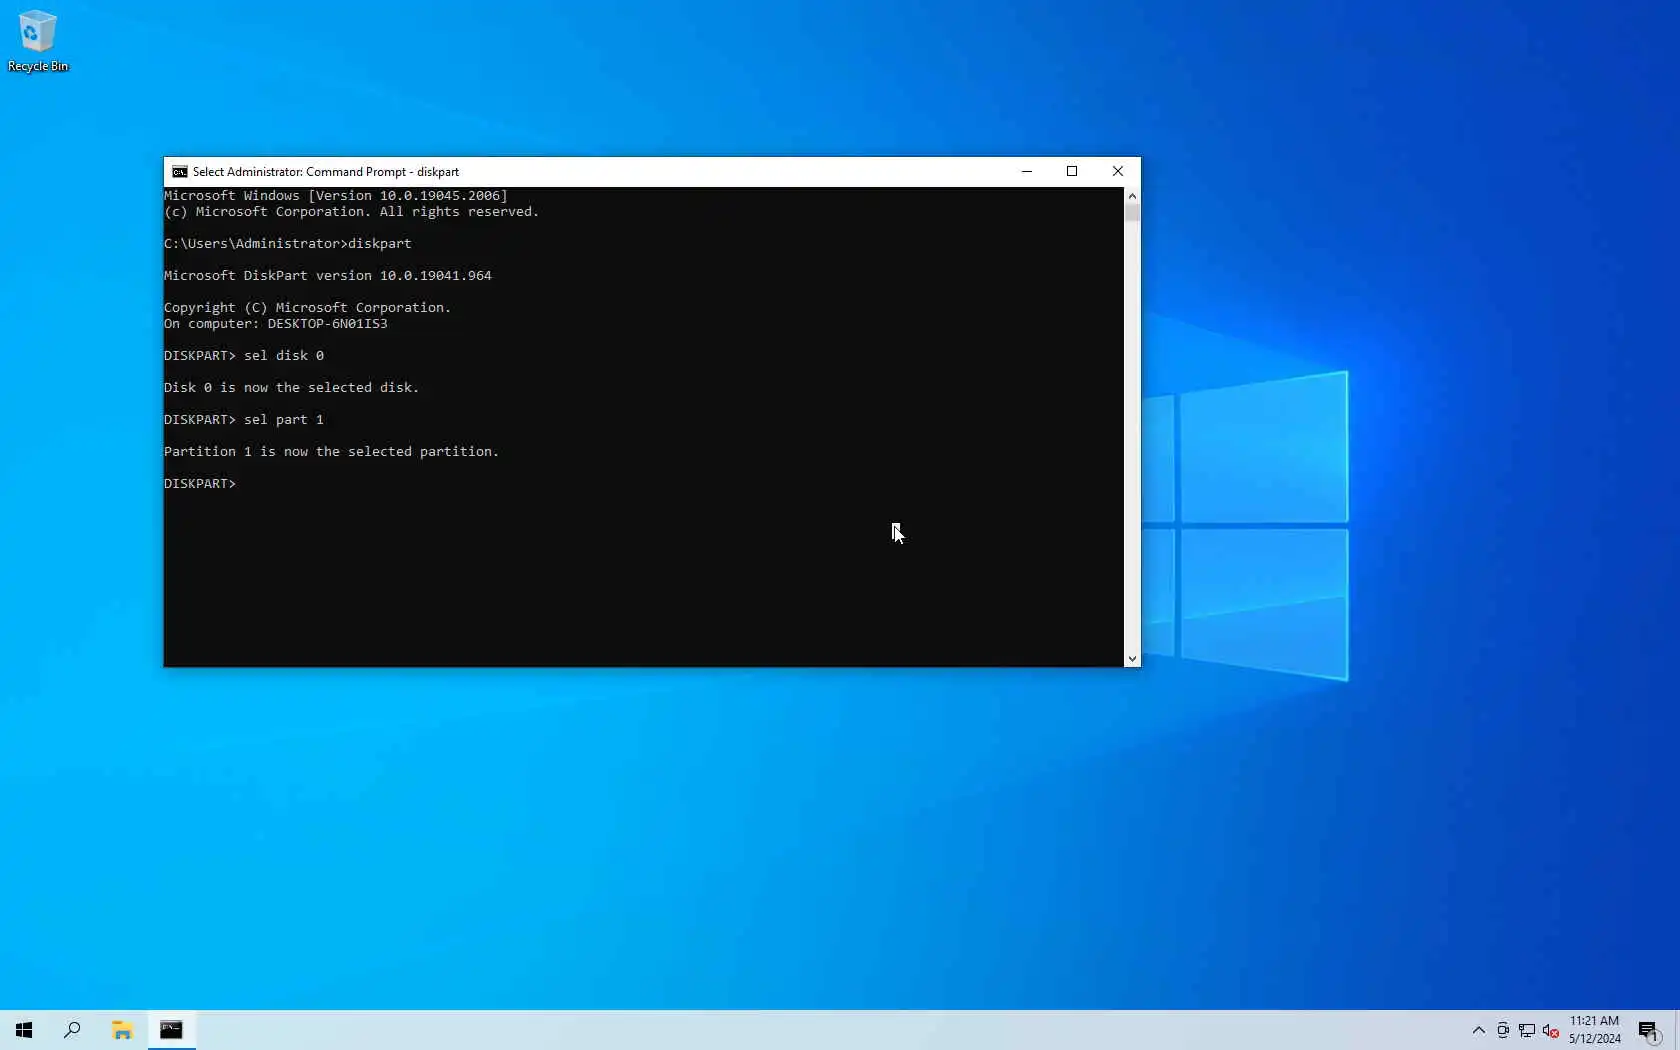Screen dimensions: 1680x1050
Task: Open the taskbar Search icon
Action: point(72,1030)
